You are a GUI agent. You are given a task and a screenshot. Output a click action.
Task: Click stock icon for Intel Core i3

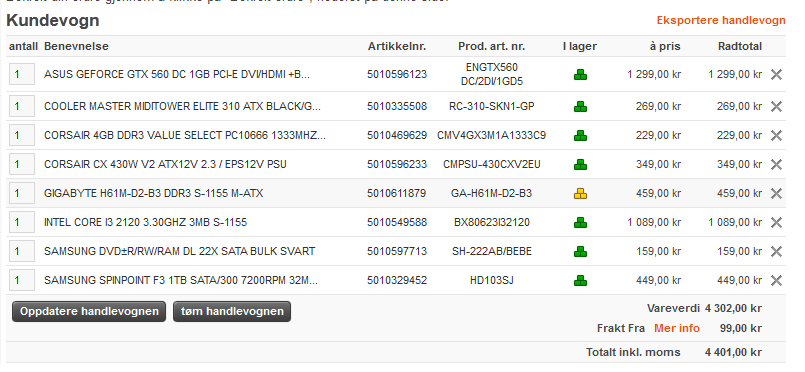point(580,223)
